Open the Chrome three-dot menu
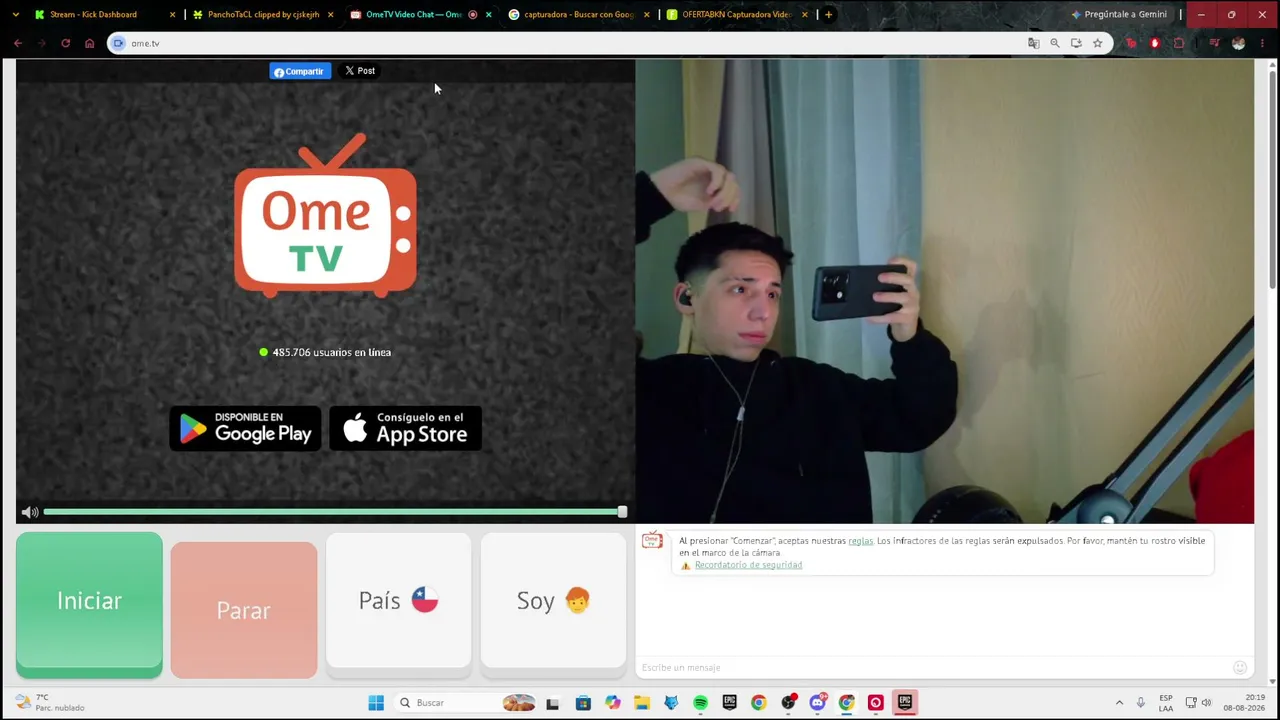Screen dimensions: 1280x720 tap(1262, 43)
